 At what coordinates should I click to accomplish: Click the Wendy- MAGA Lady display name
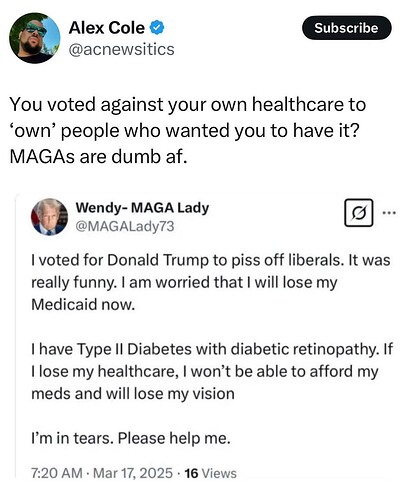pos(142,208)
